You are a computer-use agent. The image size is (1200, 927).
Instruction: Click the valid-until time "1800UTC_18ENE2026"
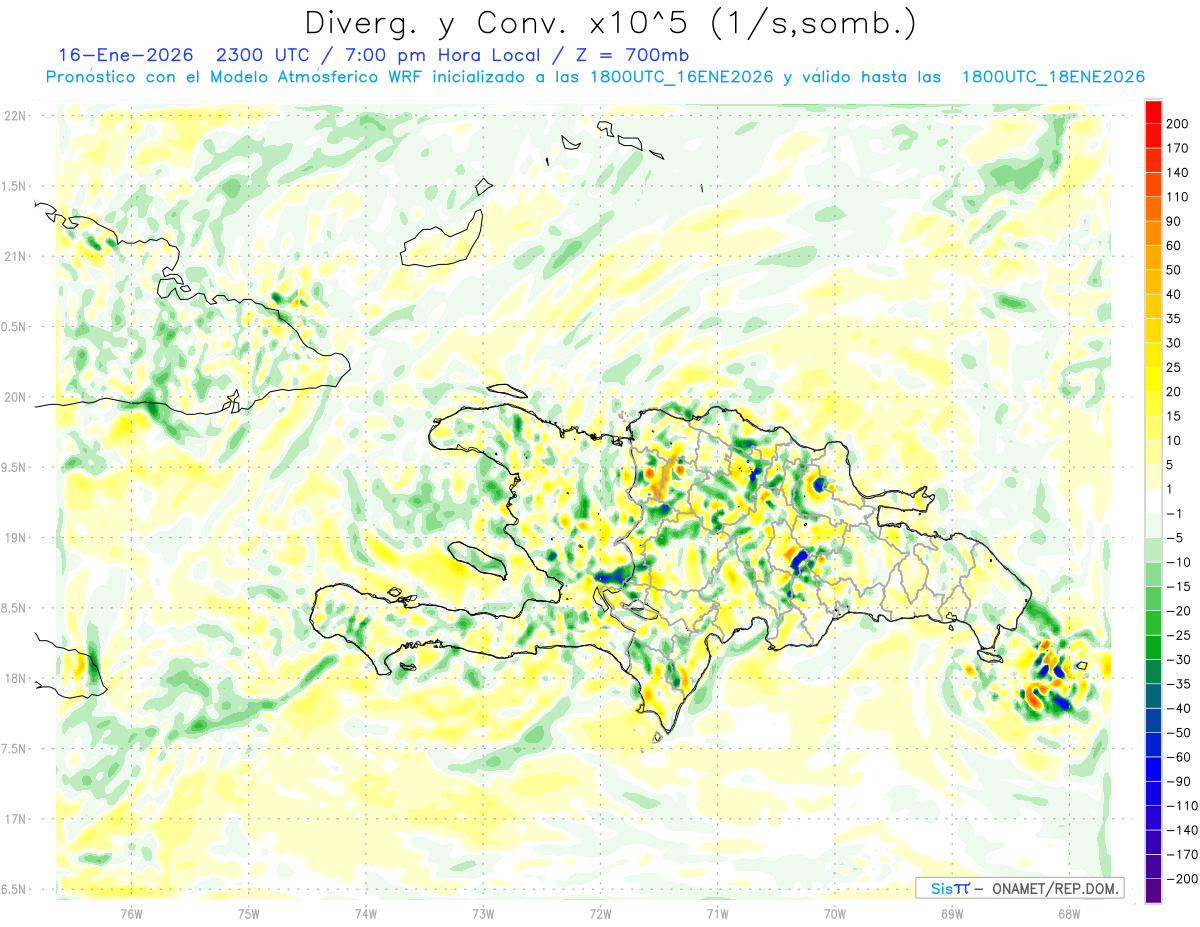[x=1053, y=77]
